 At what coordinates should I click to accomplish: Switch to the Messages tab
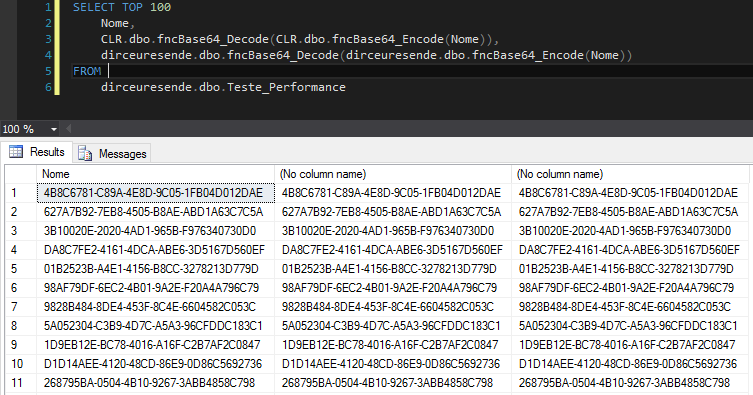coord(112,153)
